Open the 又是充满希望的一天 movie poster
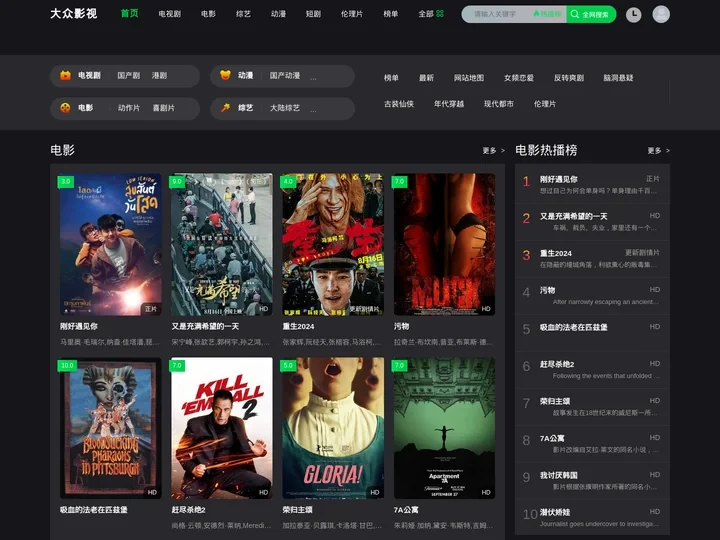The width and height of the screenshot is (720, 540). (222, 244)
